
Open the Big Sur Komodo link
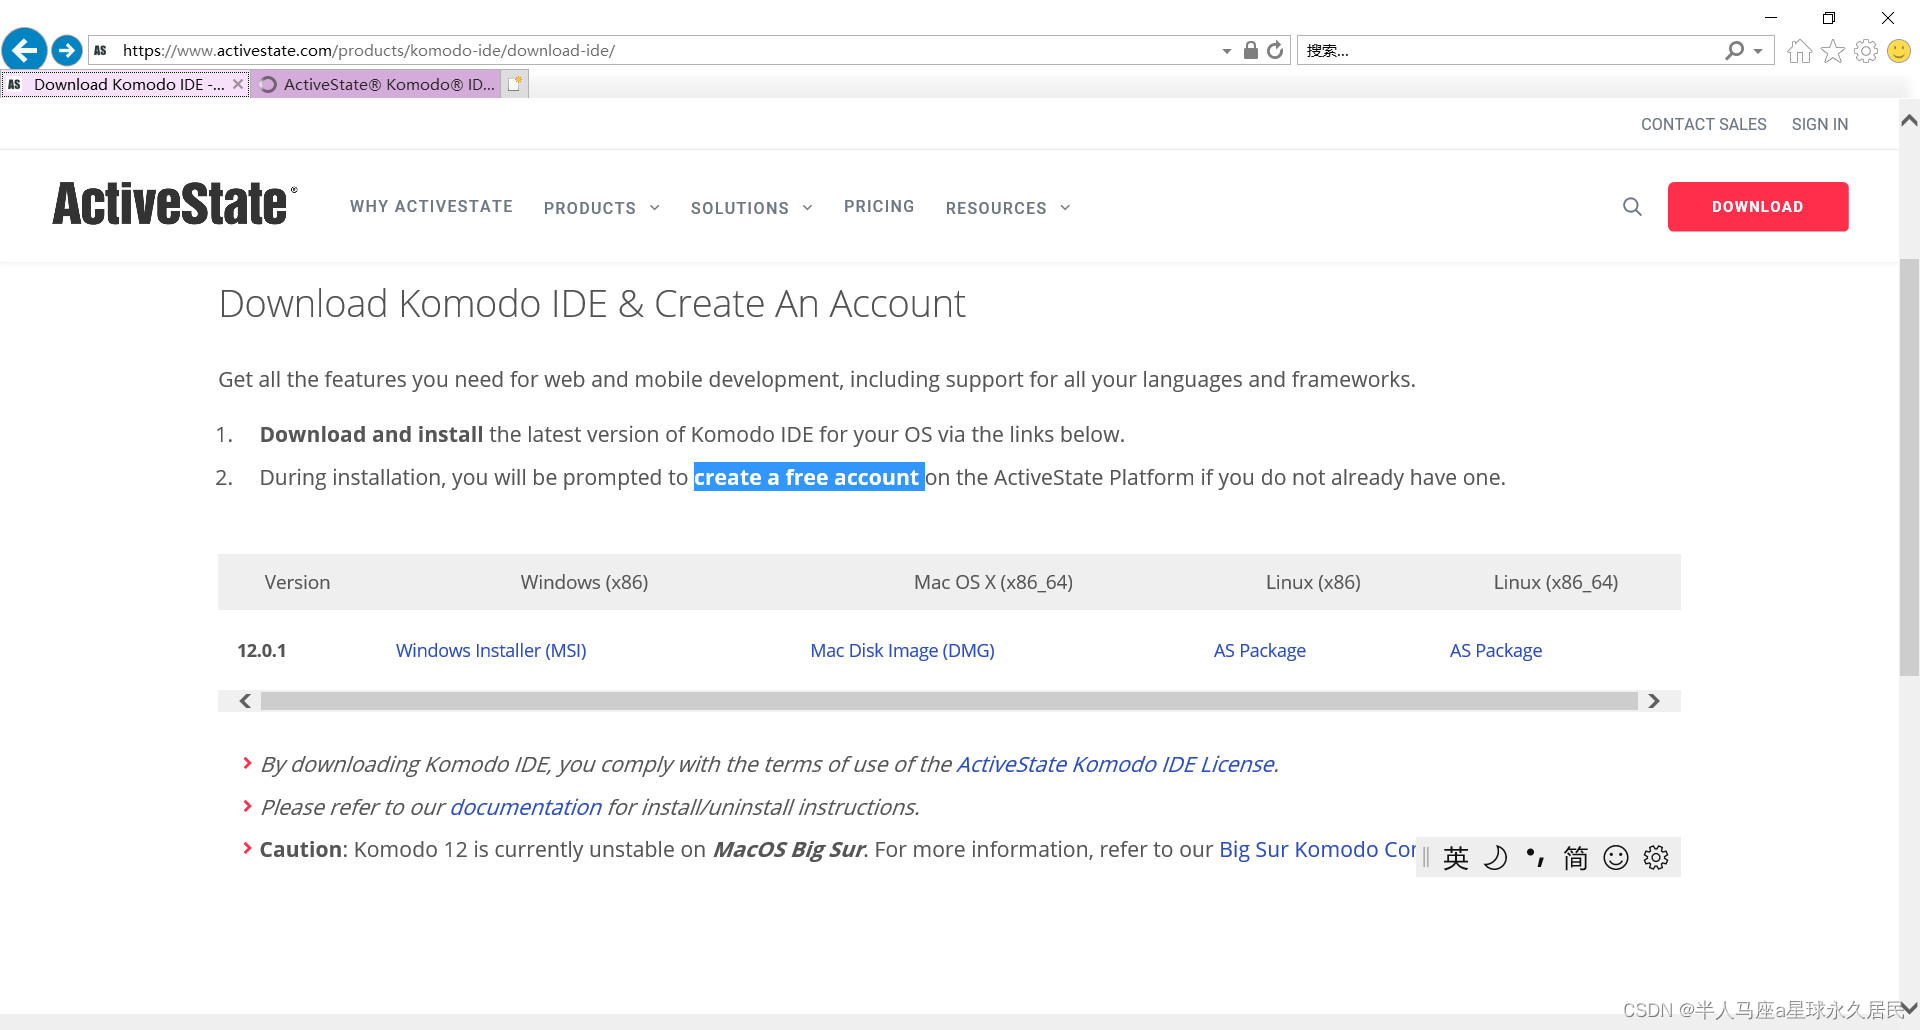click(1317, 850)
